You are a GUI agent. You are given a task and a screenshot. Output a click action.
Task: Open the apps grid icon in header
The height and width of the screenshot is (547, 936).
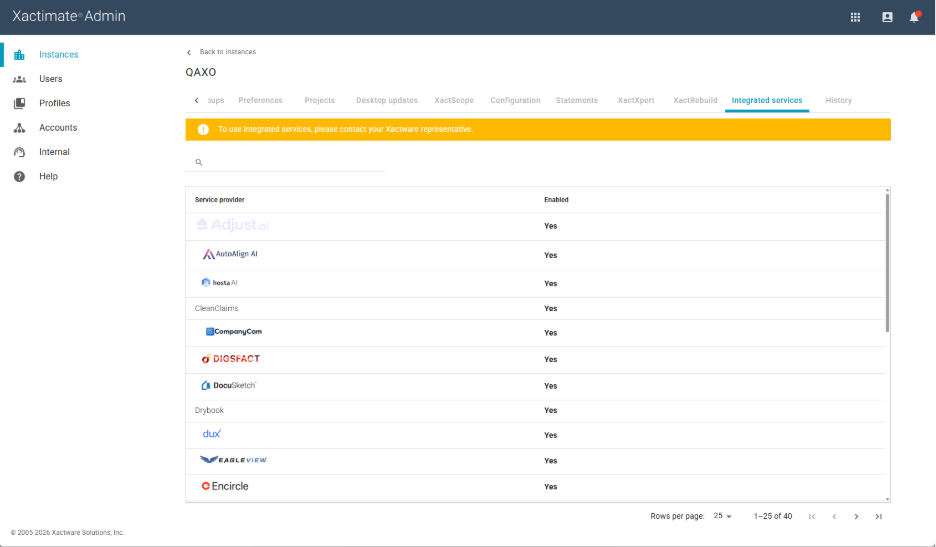pos(855,17)
